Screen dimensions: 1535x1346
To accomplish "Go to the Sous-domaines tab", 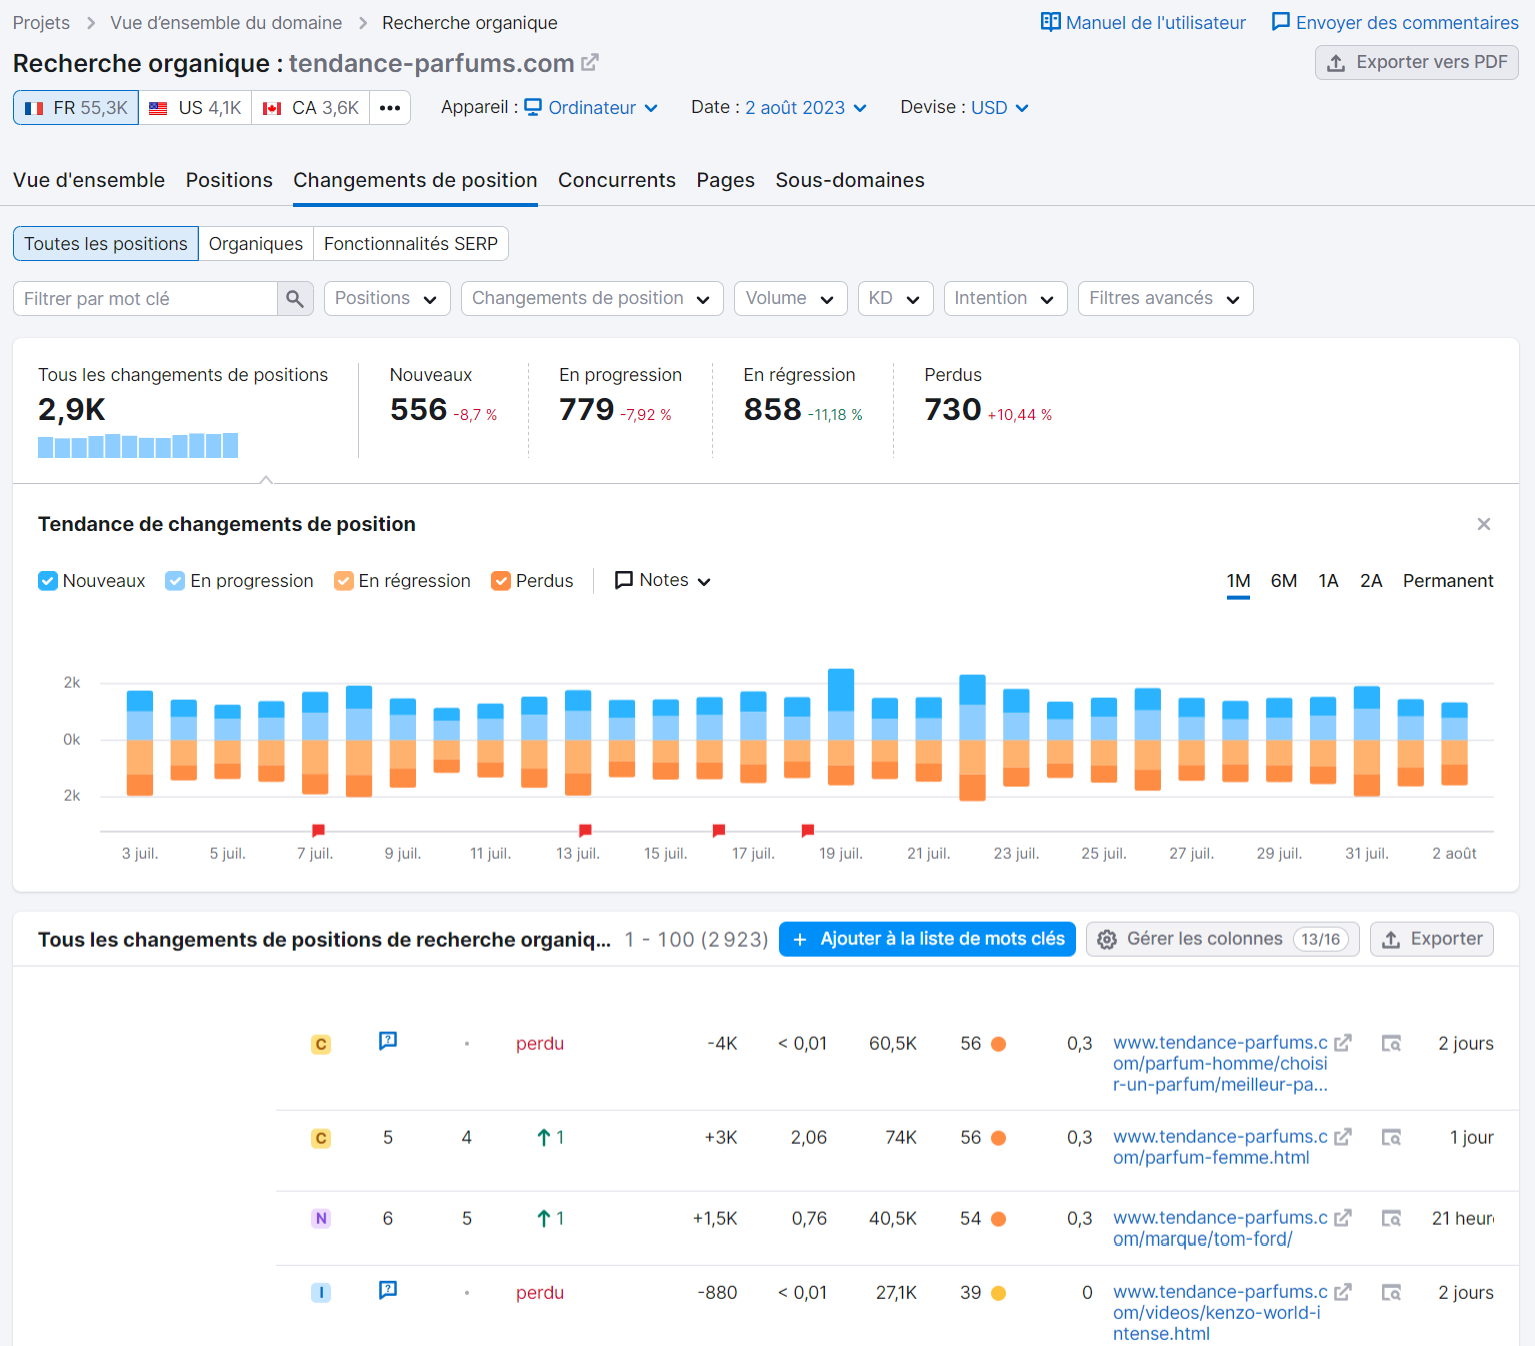I will point(850,180).
